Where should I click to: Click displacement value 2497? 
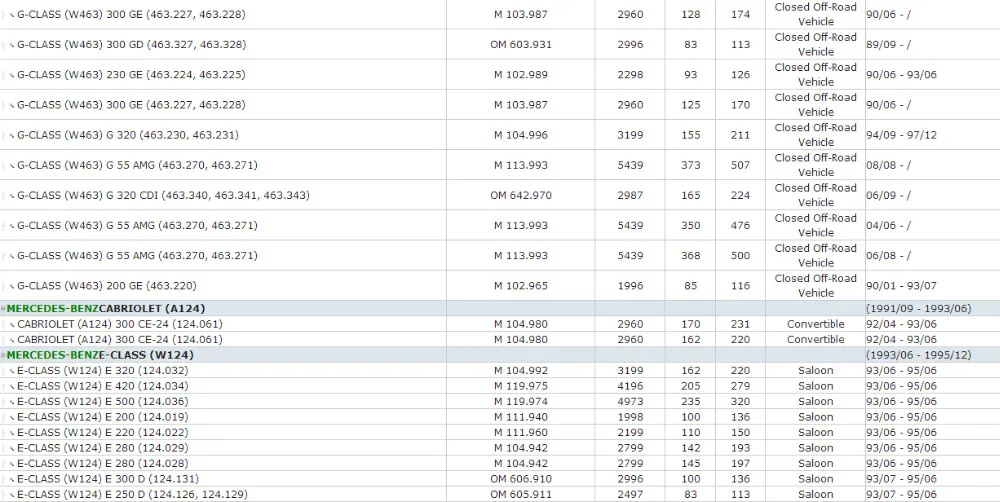click(x=630, y=494)
